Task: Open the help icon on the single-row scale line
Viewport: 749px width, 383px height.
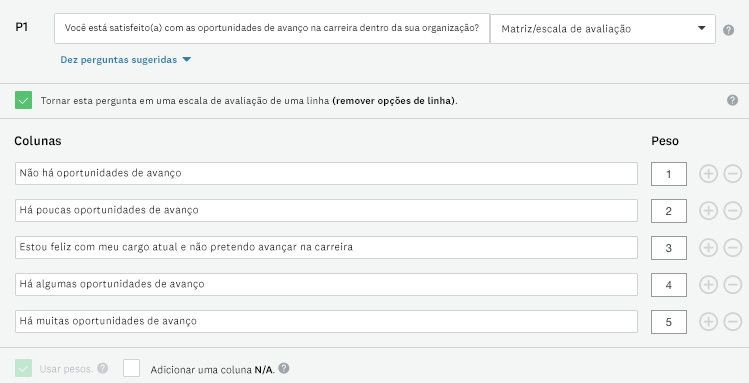Action: pyautogui.click(x=732, y=100)
